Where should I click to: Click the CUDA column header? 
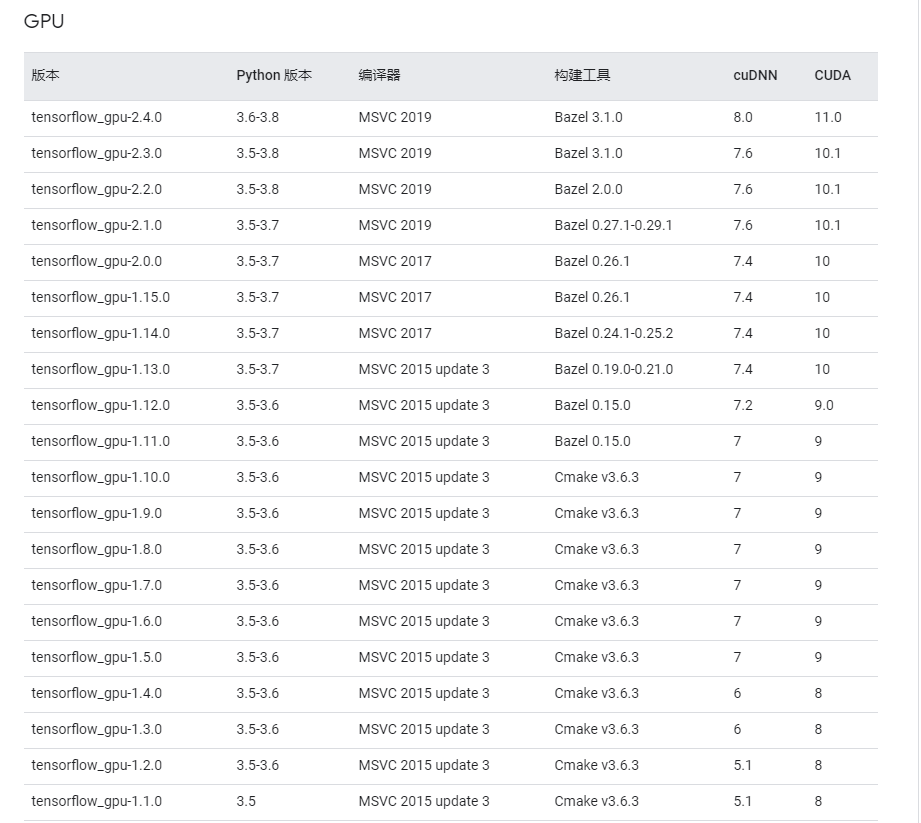click(x=832, y=75)
